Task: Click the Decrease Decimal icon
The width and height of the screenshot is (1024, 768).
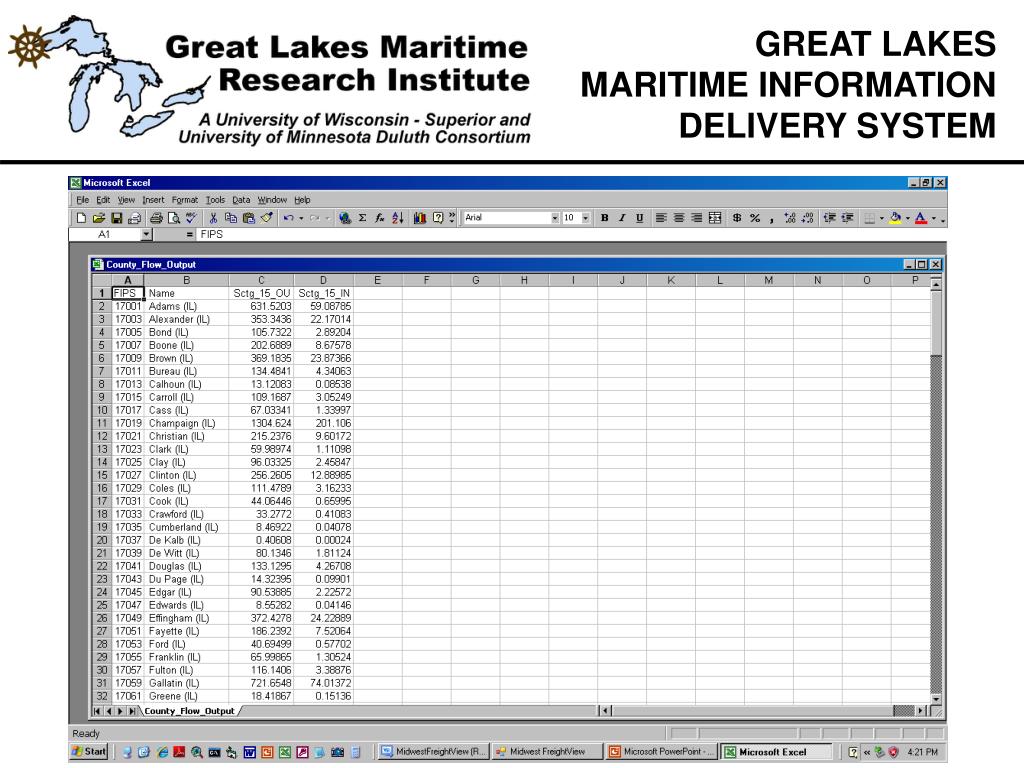Action: tap(808, 218)
